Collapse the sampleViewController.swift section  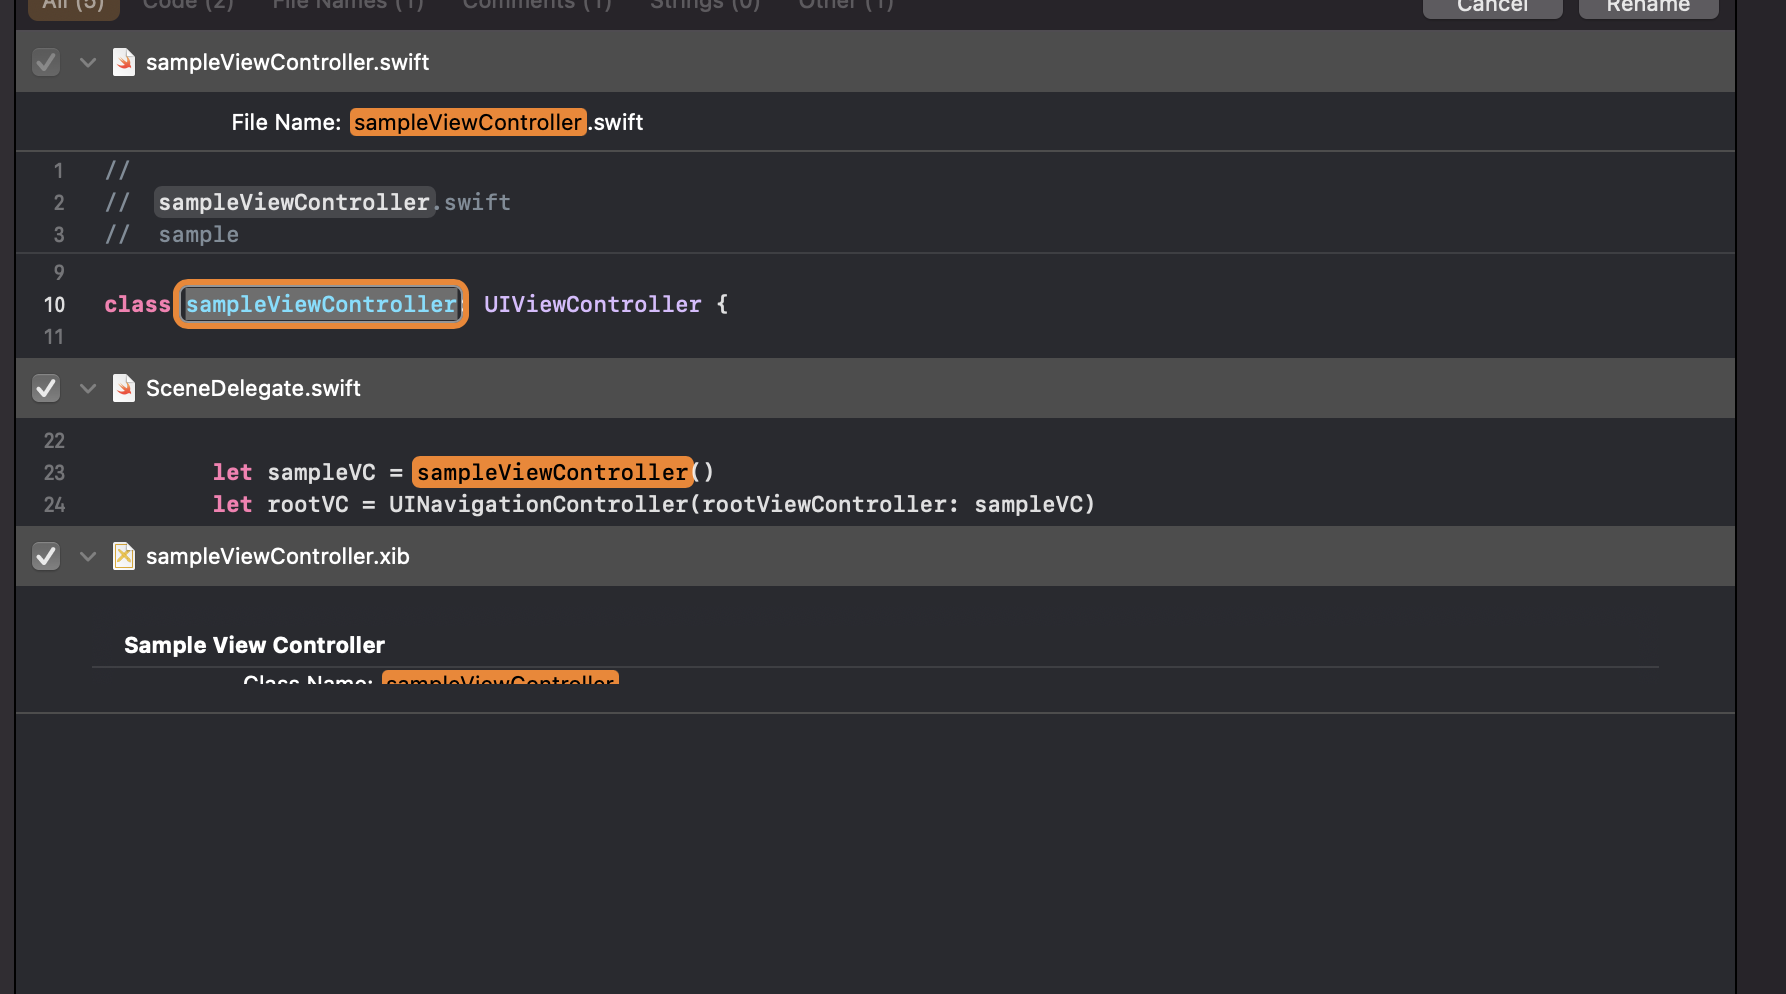[88, 61]
